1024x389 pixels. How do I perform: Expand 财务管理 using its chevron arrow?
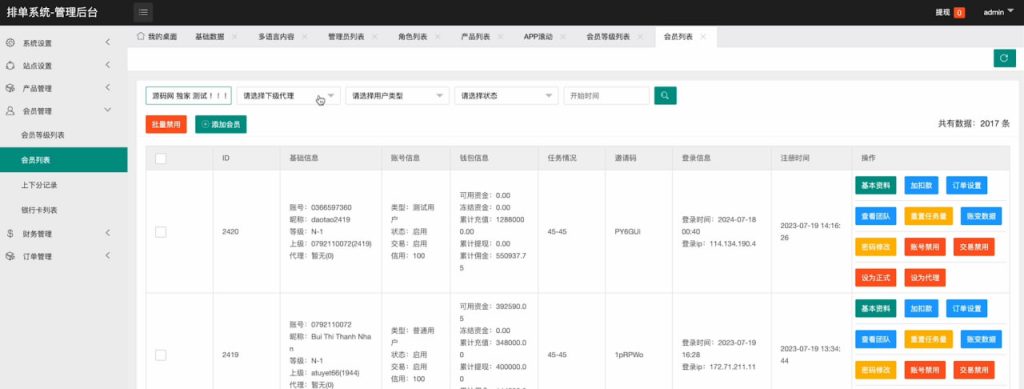pyautogui.click(x=108, y=233)
